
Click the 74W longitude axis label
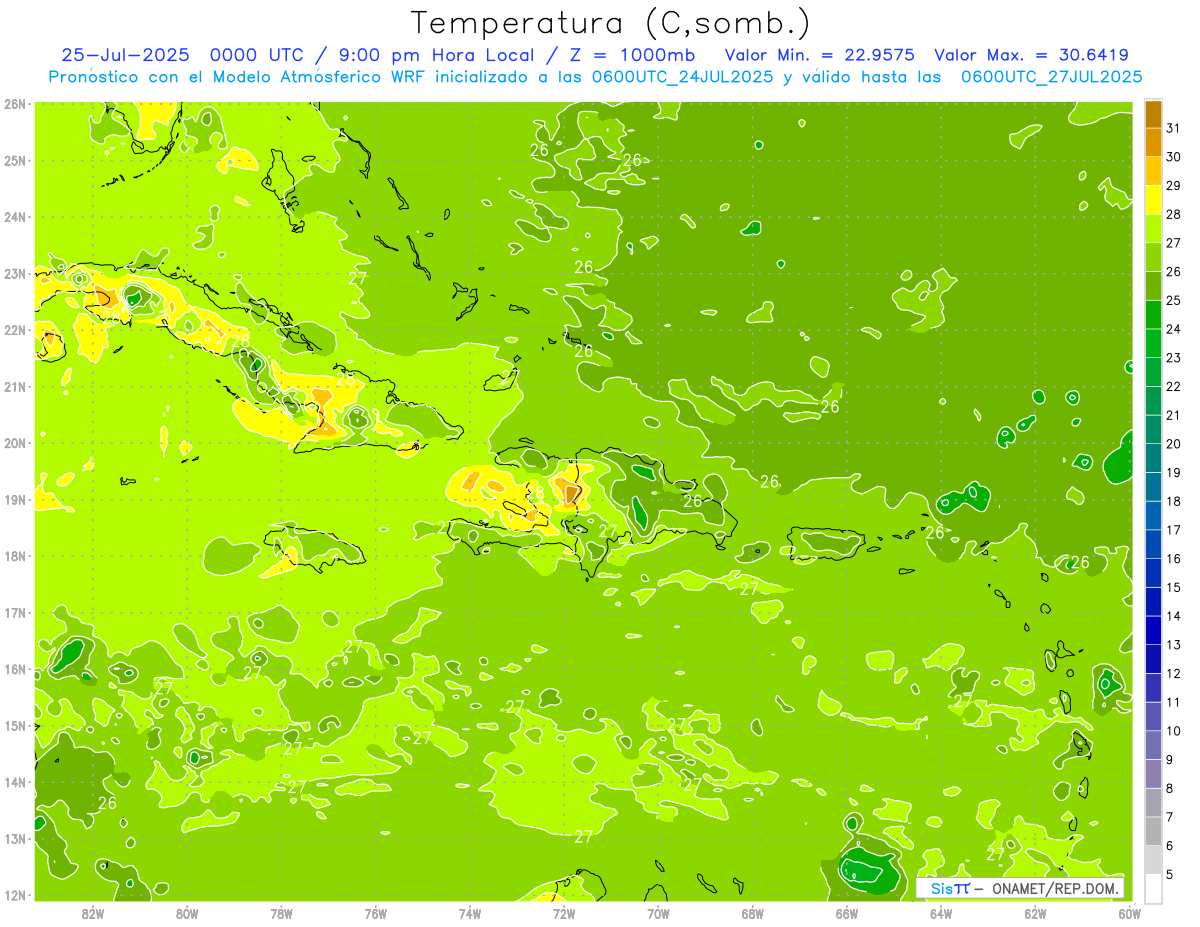(x=470, y=913)
